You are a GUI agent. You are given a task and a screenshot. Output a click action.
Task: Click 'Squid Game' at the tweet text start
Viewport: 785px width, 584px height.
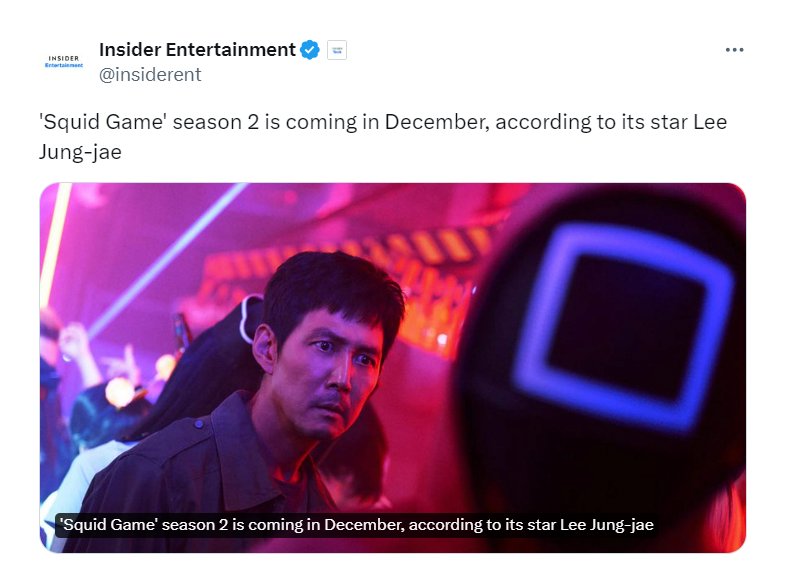103,122
